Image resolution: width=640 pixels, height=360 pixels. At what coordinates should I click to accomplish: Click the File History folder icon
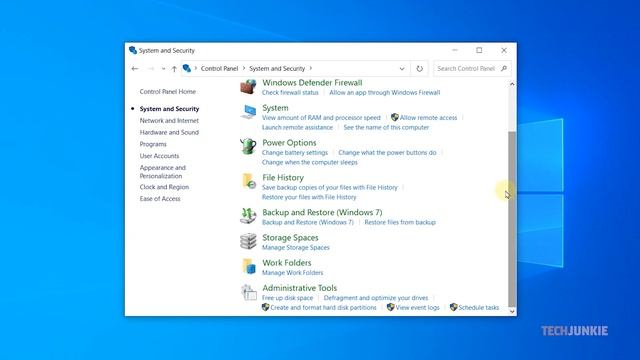click(x=249, y=181)
